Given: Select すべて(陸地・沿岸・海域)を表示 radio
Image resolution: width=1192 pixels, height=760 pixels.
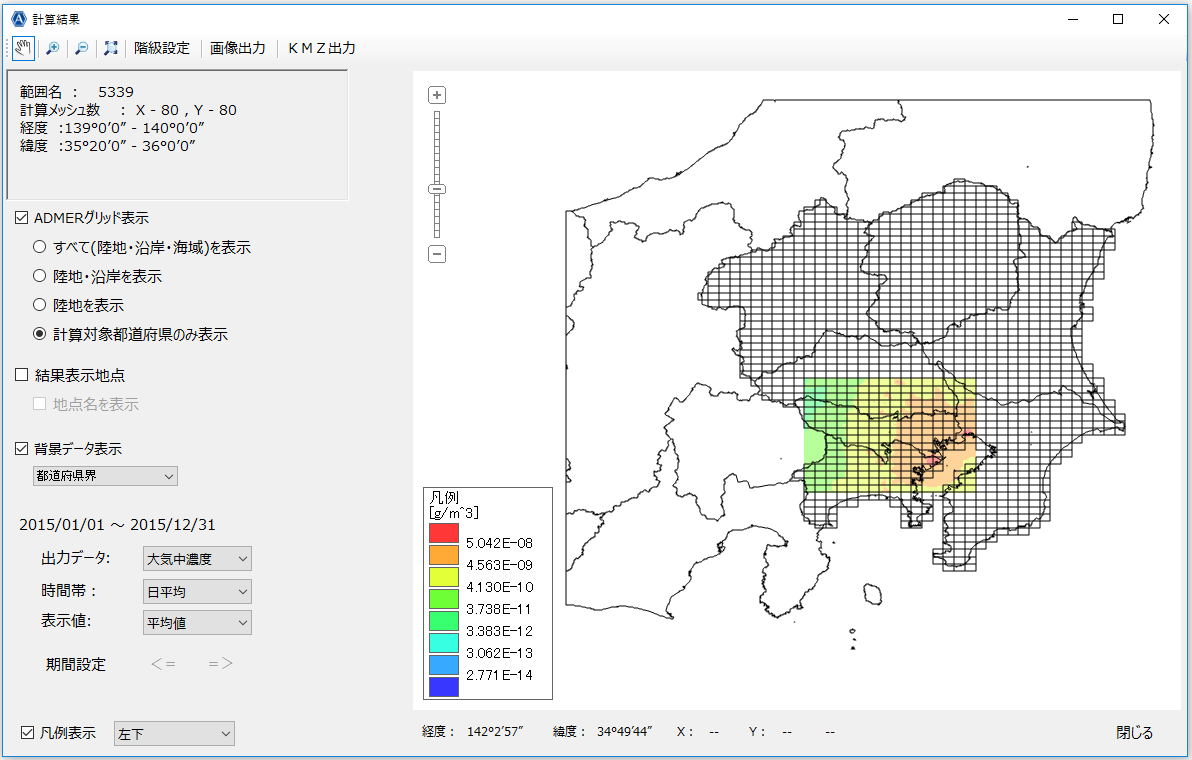Looking at the screenshot, I should click(x=40, y=247).
